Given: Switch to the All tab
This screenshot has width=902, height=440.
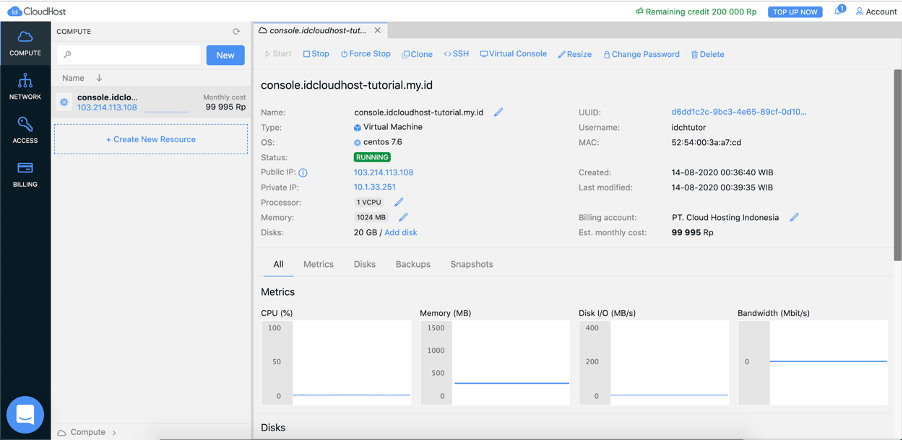Looking at the screenshot, I should tap(278, 264).
